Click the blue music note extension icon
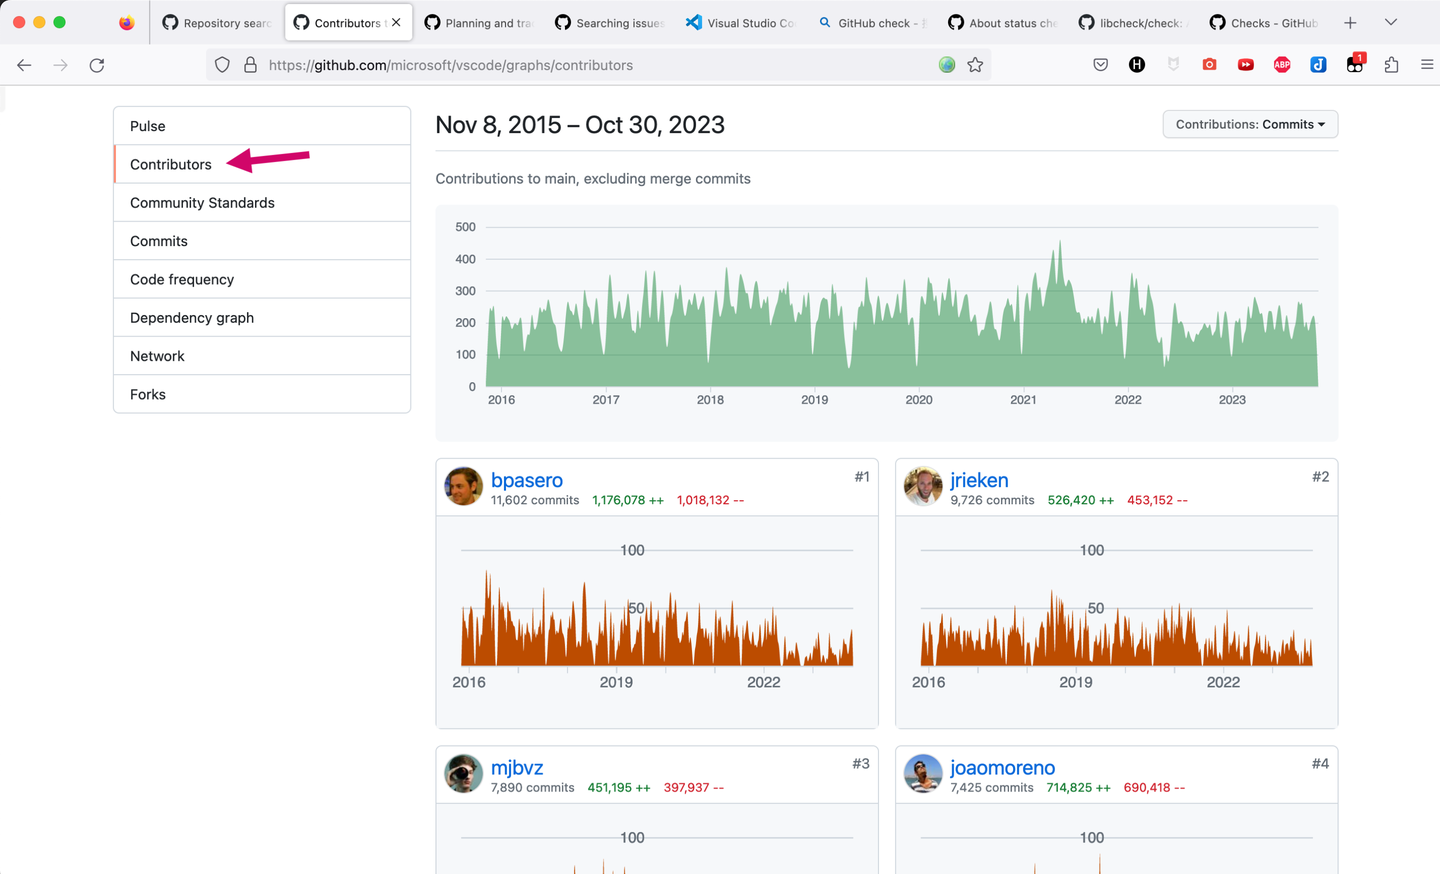This screenshot has height=874, width=1440. tap(1318, 65)
